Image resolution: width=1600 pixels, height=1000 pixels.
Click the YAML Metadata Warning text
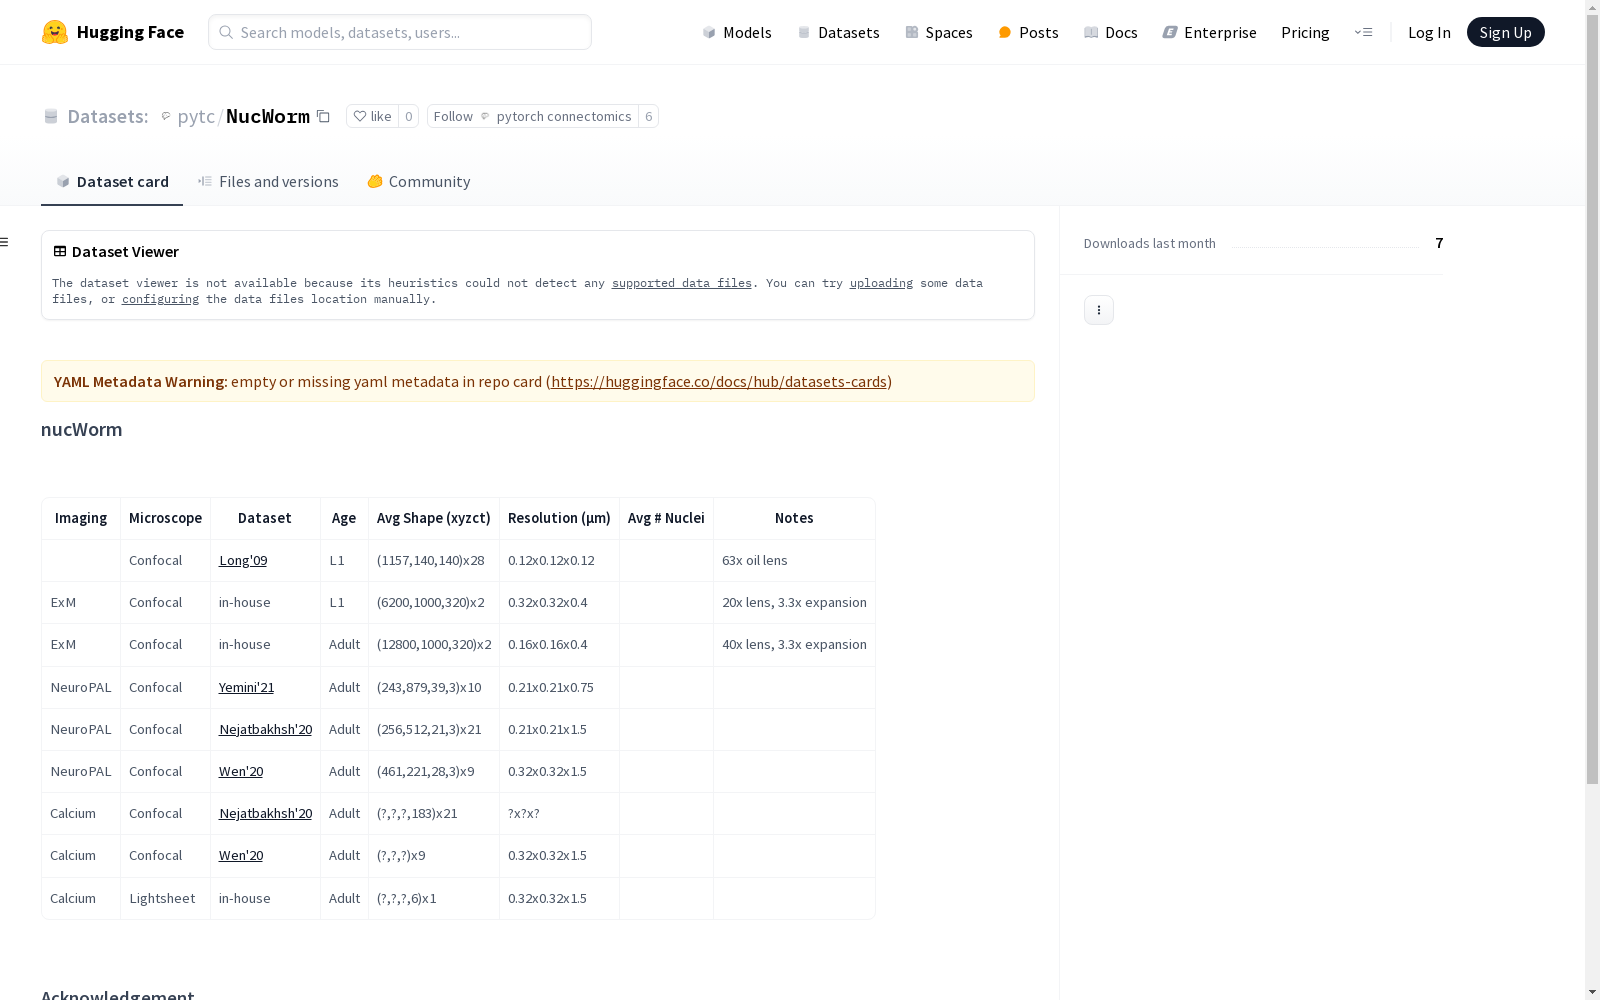139,381
